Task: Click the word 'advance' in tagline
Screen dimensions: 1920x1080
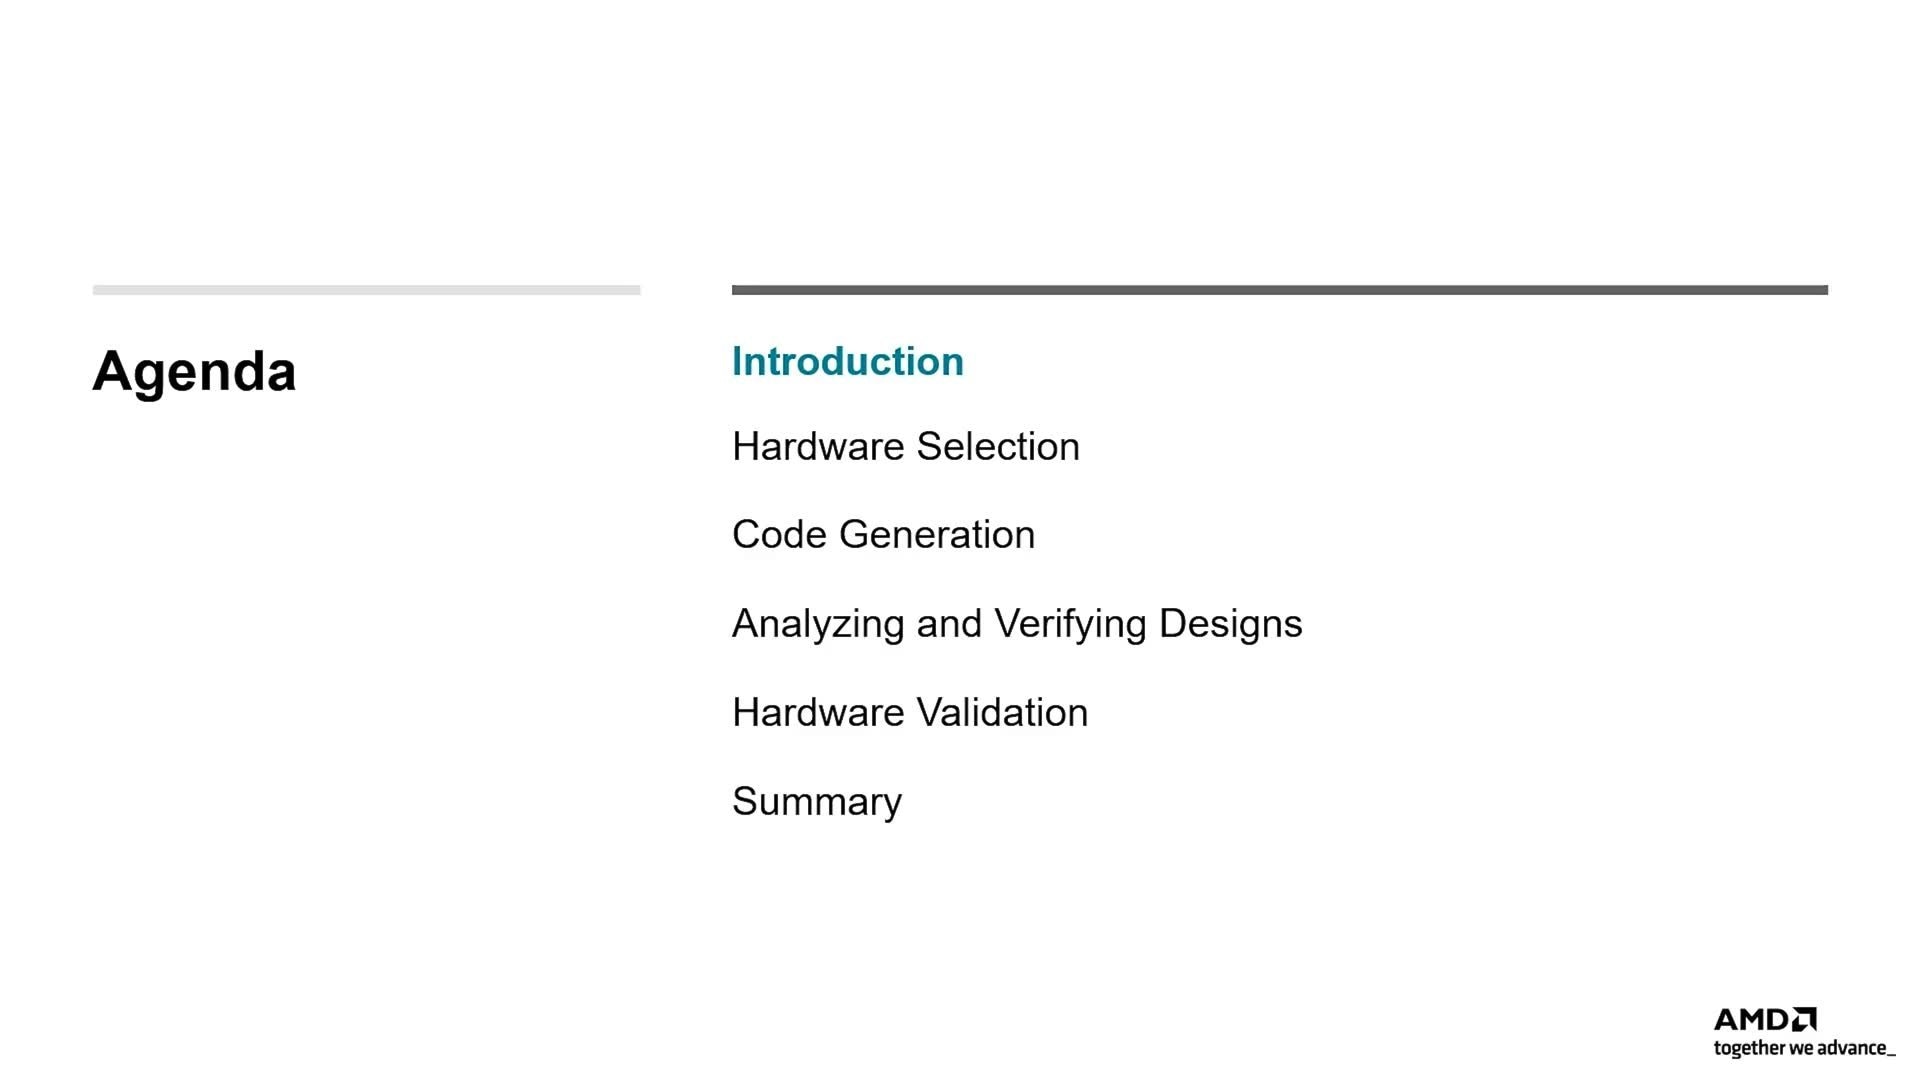Action: [1850, 1048]
